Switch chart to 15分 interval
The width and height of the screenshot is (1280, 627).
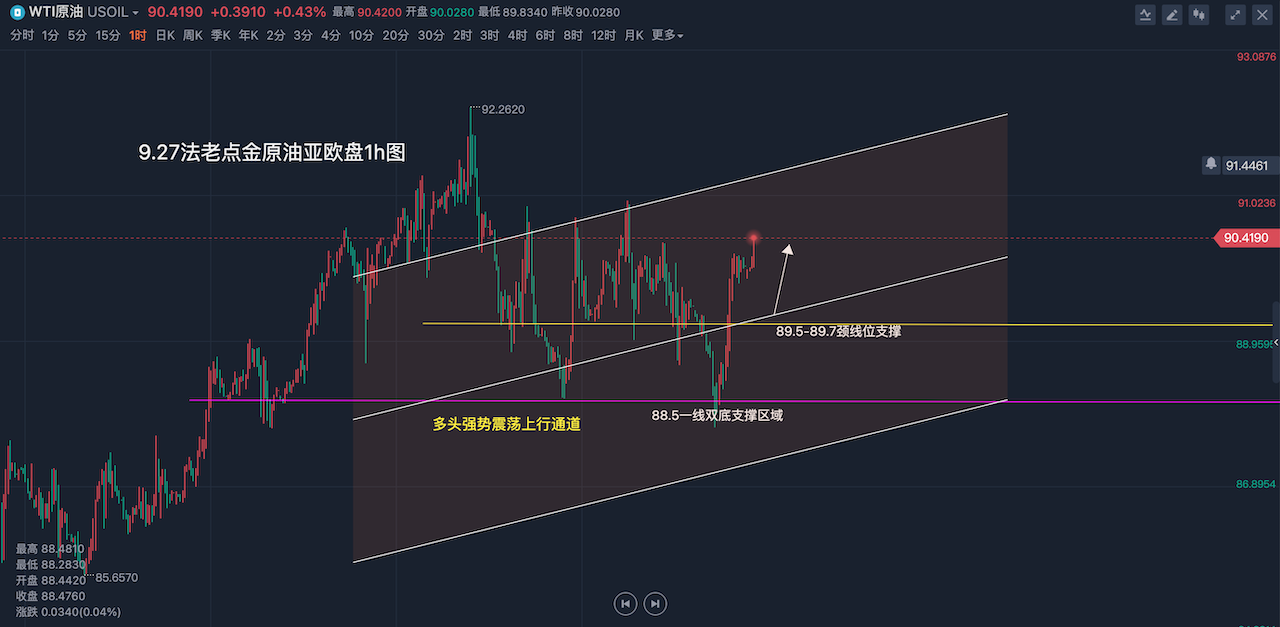click(107, 35)
